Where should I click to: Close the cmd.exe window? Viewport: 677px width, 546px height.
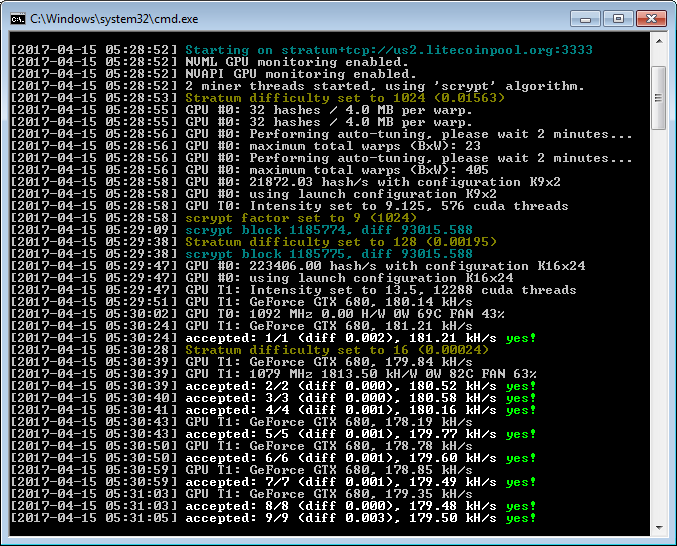[x=651, y=19]
